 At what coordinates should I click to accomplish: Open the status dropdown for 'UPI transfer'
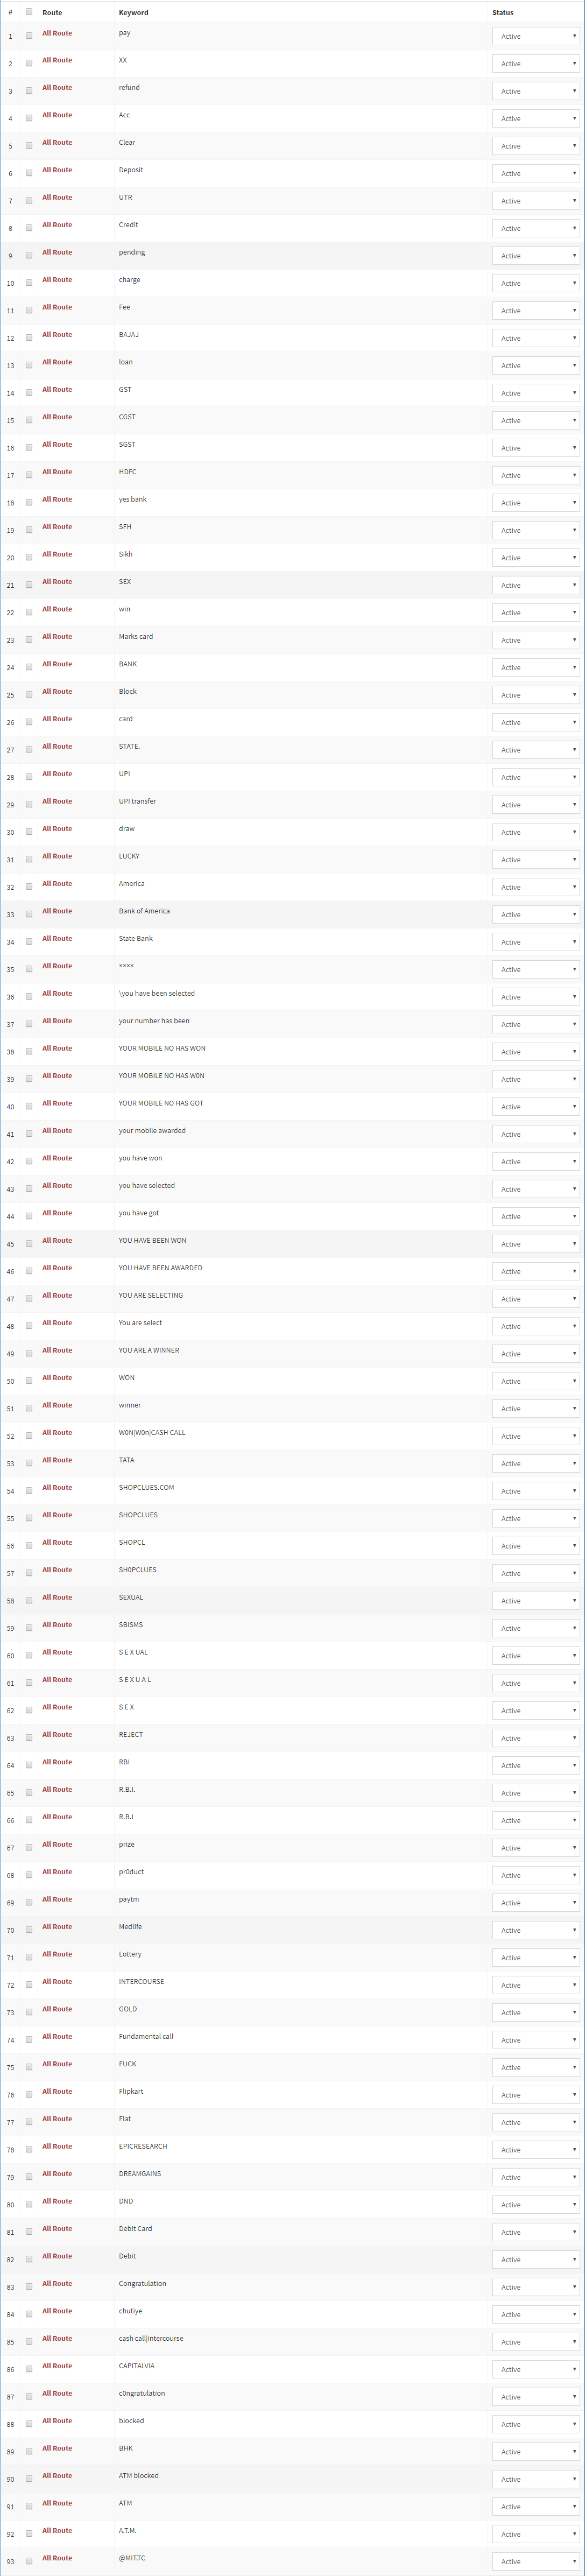[x=536, y=805]
